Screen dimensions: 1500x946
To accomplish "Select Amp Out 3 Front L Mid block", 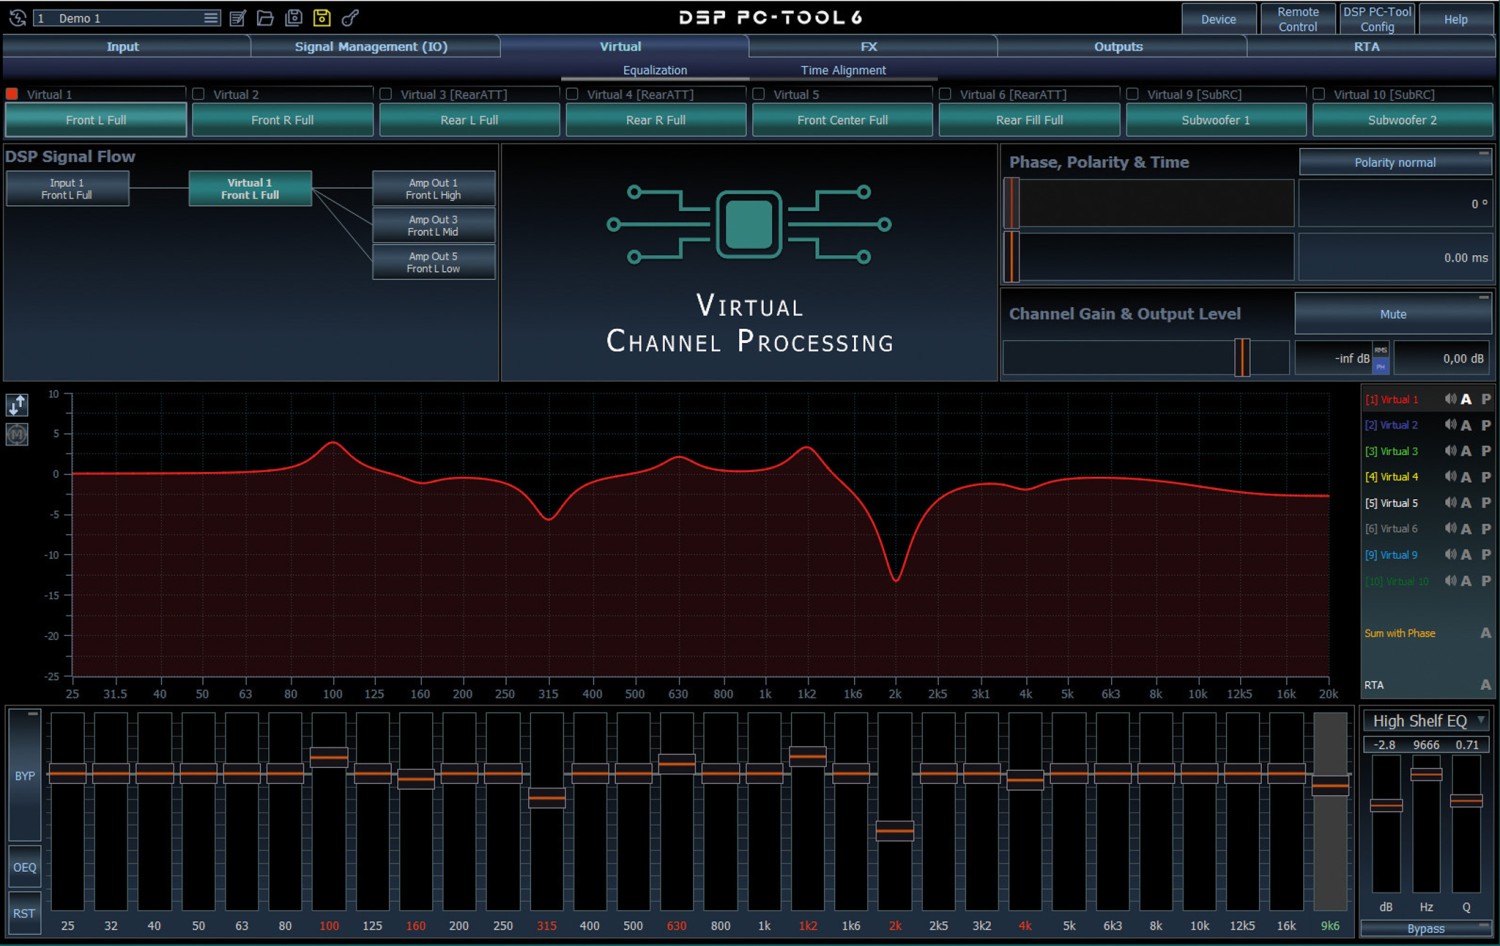I will pos(433,225).
